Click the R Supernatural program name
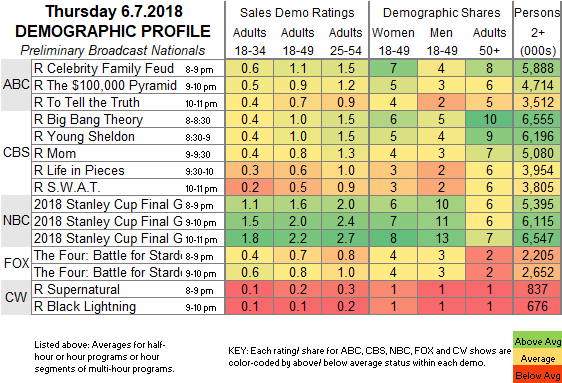 pos(77,289)
